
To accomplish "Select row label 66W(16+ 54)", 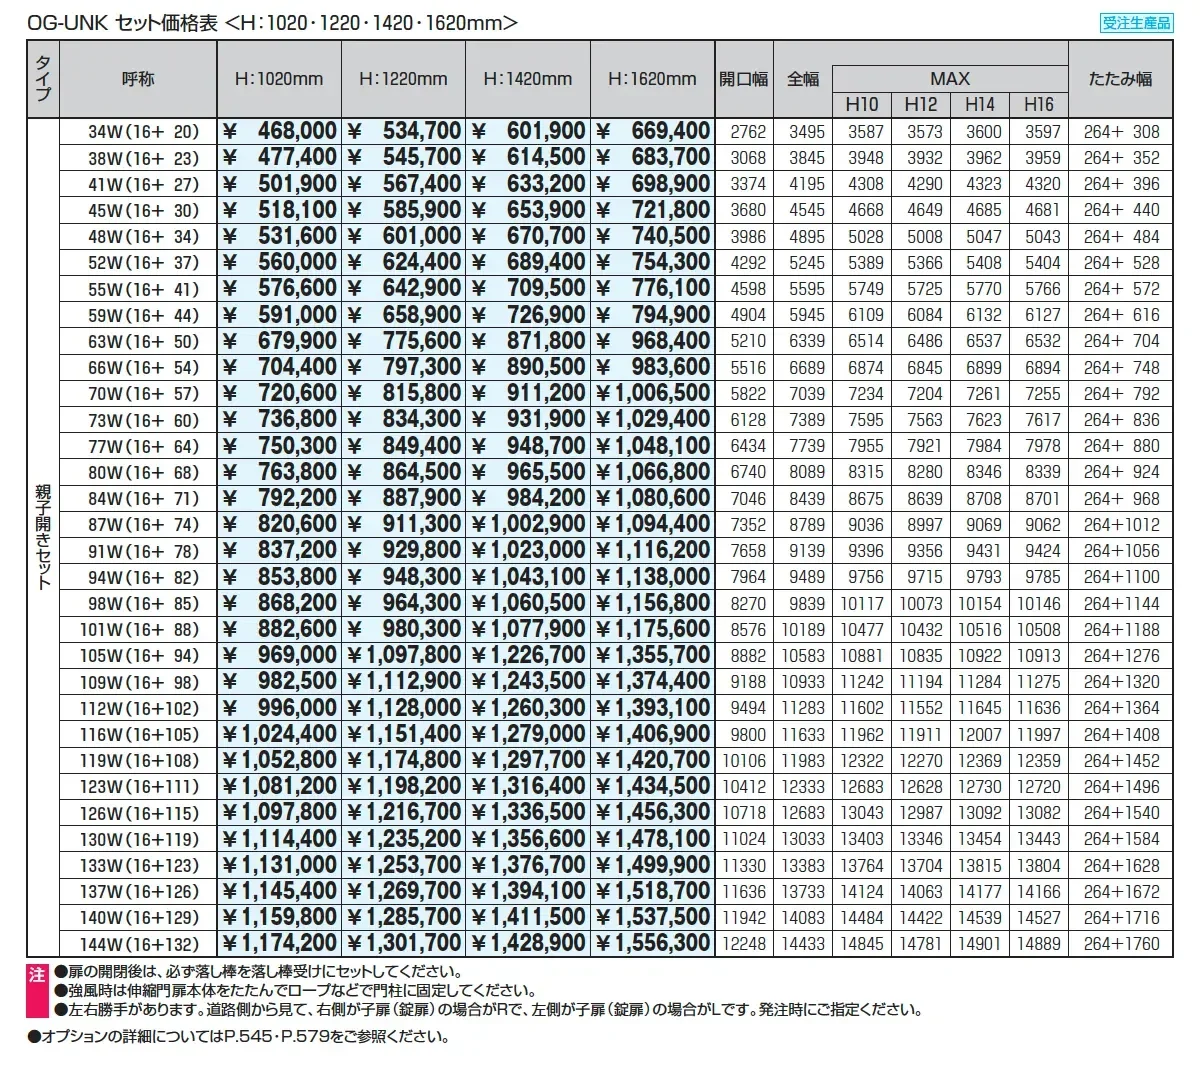I will [x=143, y=367].
